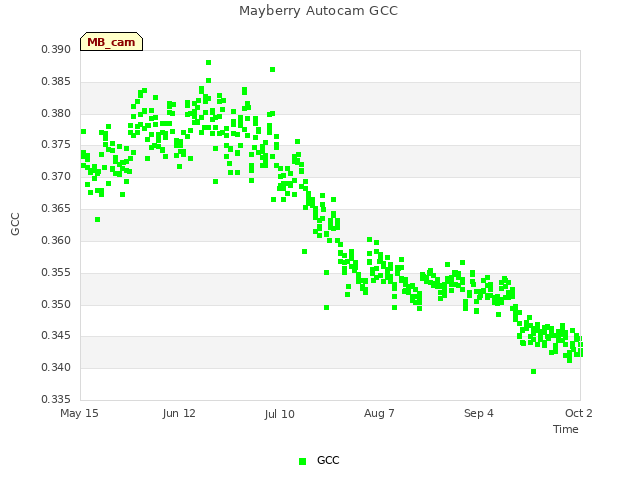Click the Jul 10 x-axis label
This screenshot has width=640, height=480.
(x=280, y=414)
